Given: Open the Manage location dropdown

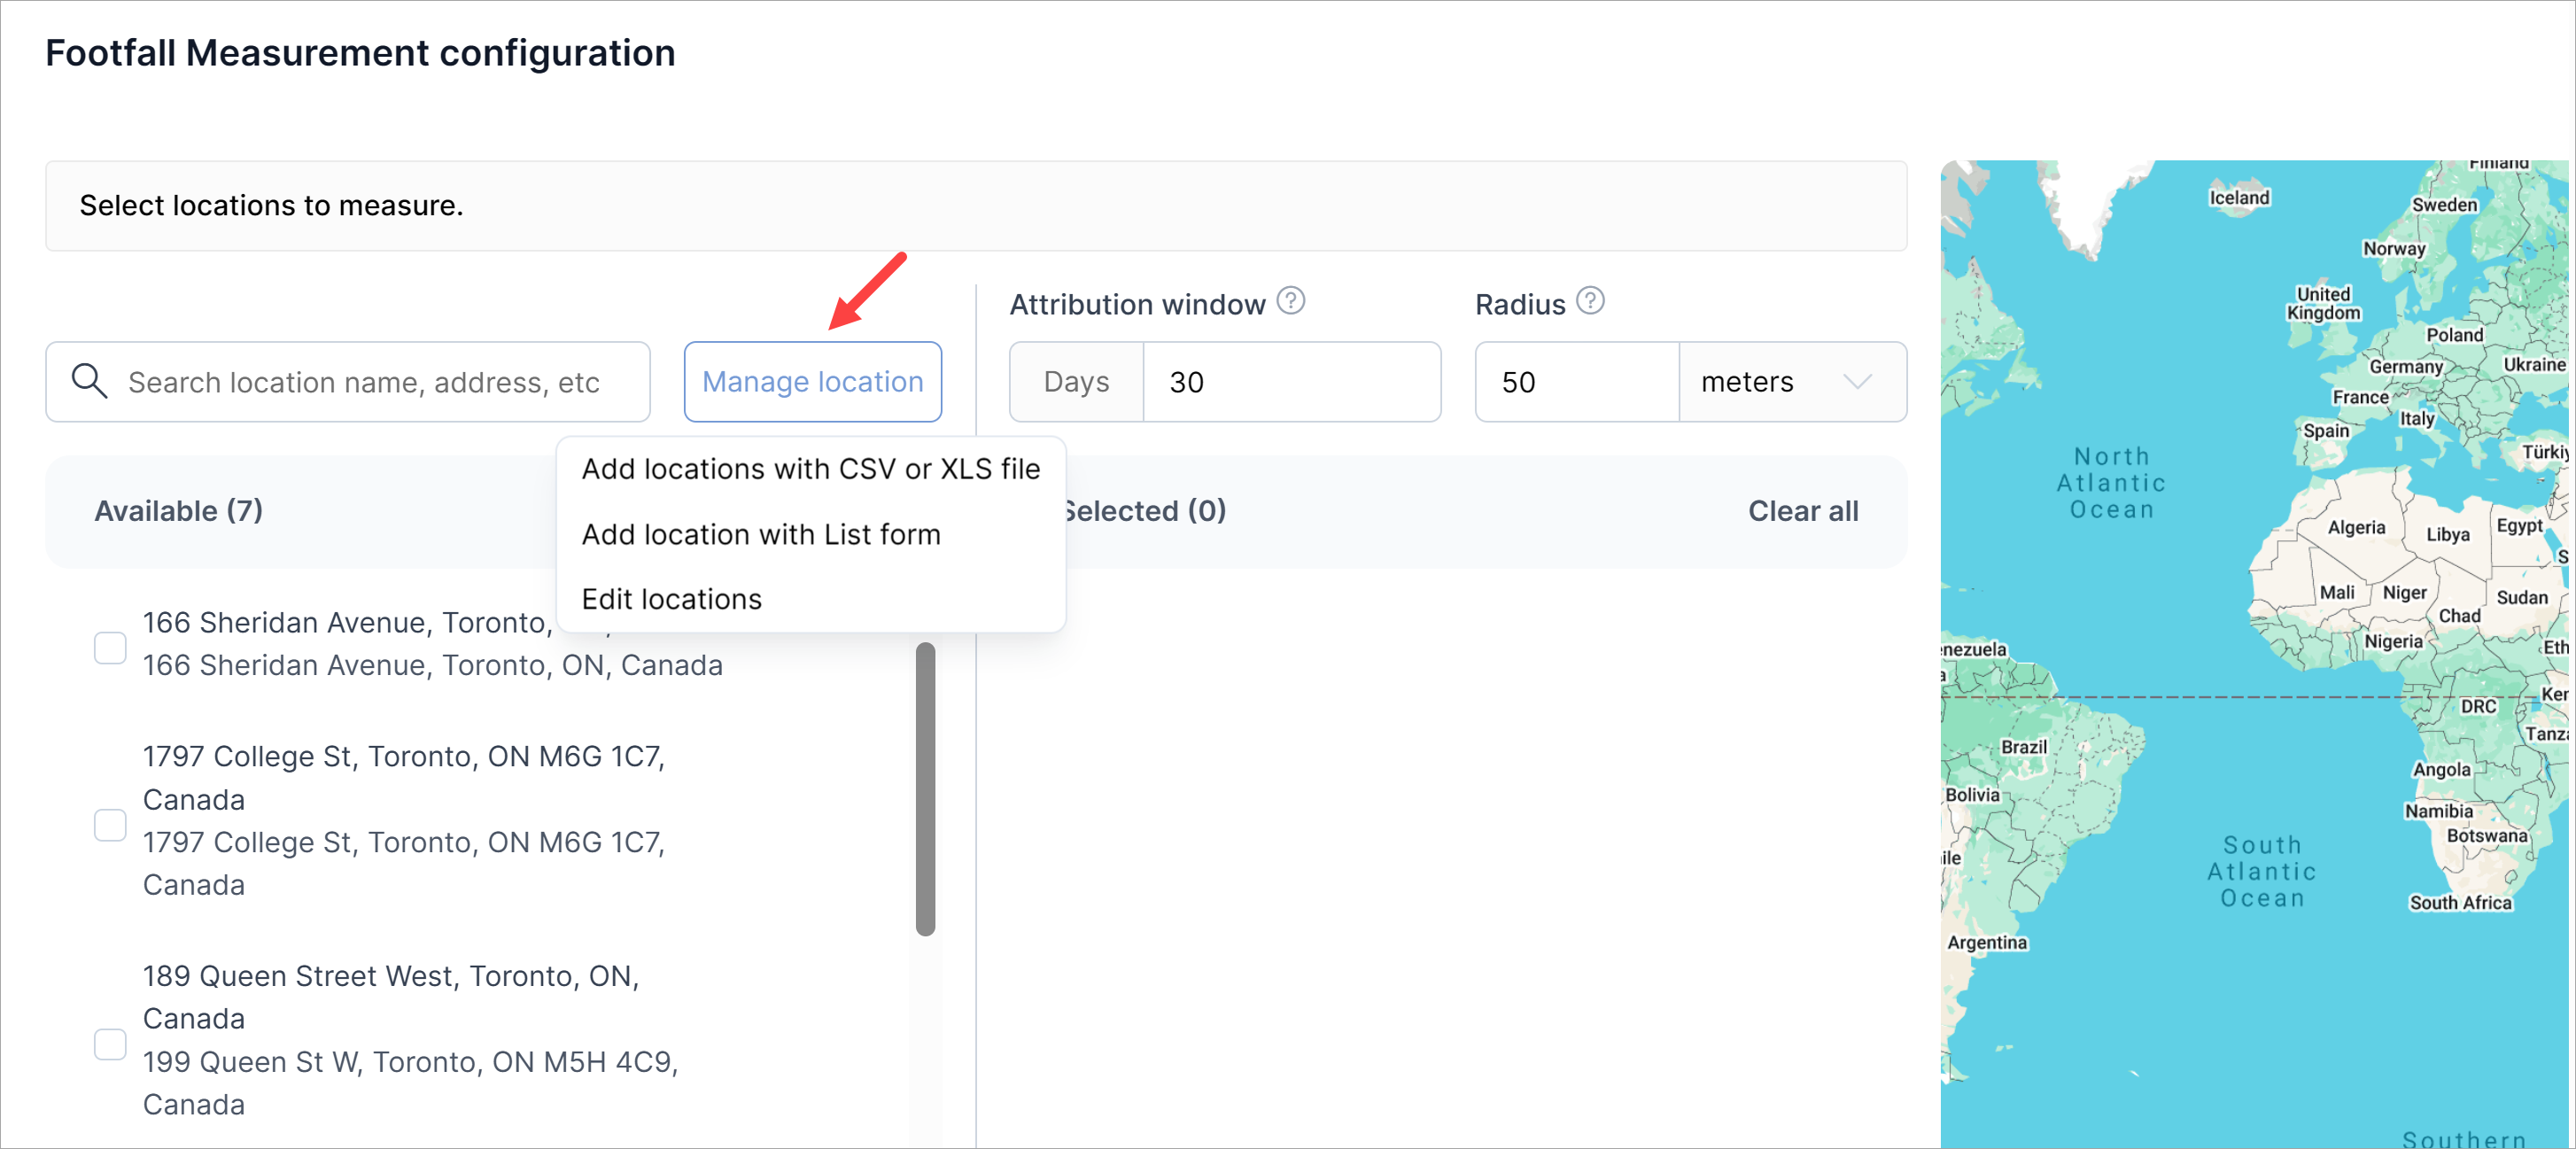Looking at the screenshot, I should (812, 382).
